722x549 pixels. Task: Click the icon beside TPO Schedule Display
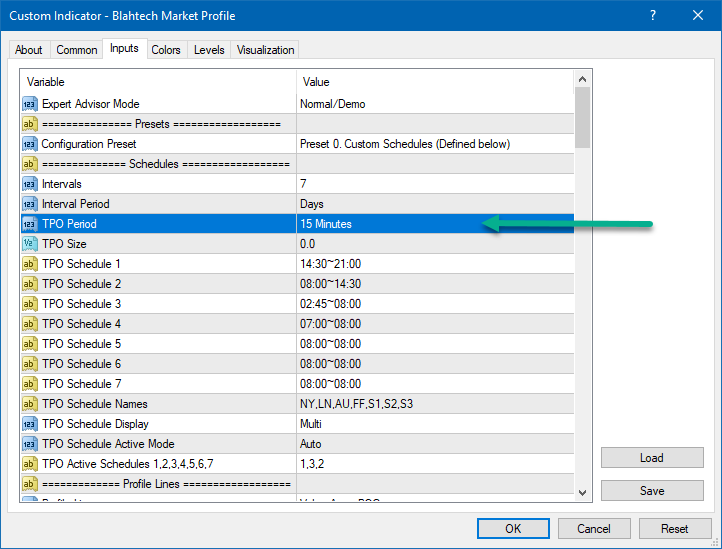click(29, 424)
